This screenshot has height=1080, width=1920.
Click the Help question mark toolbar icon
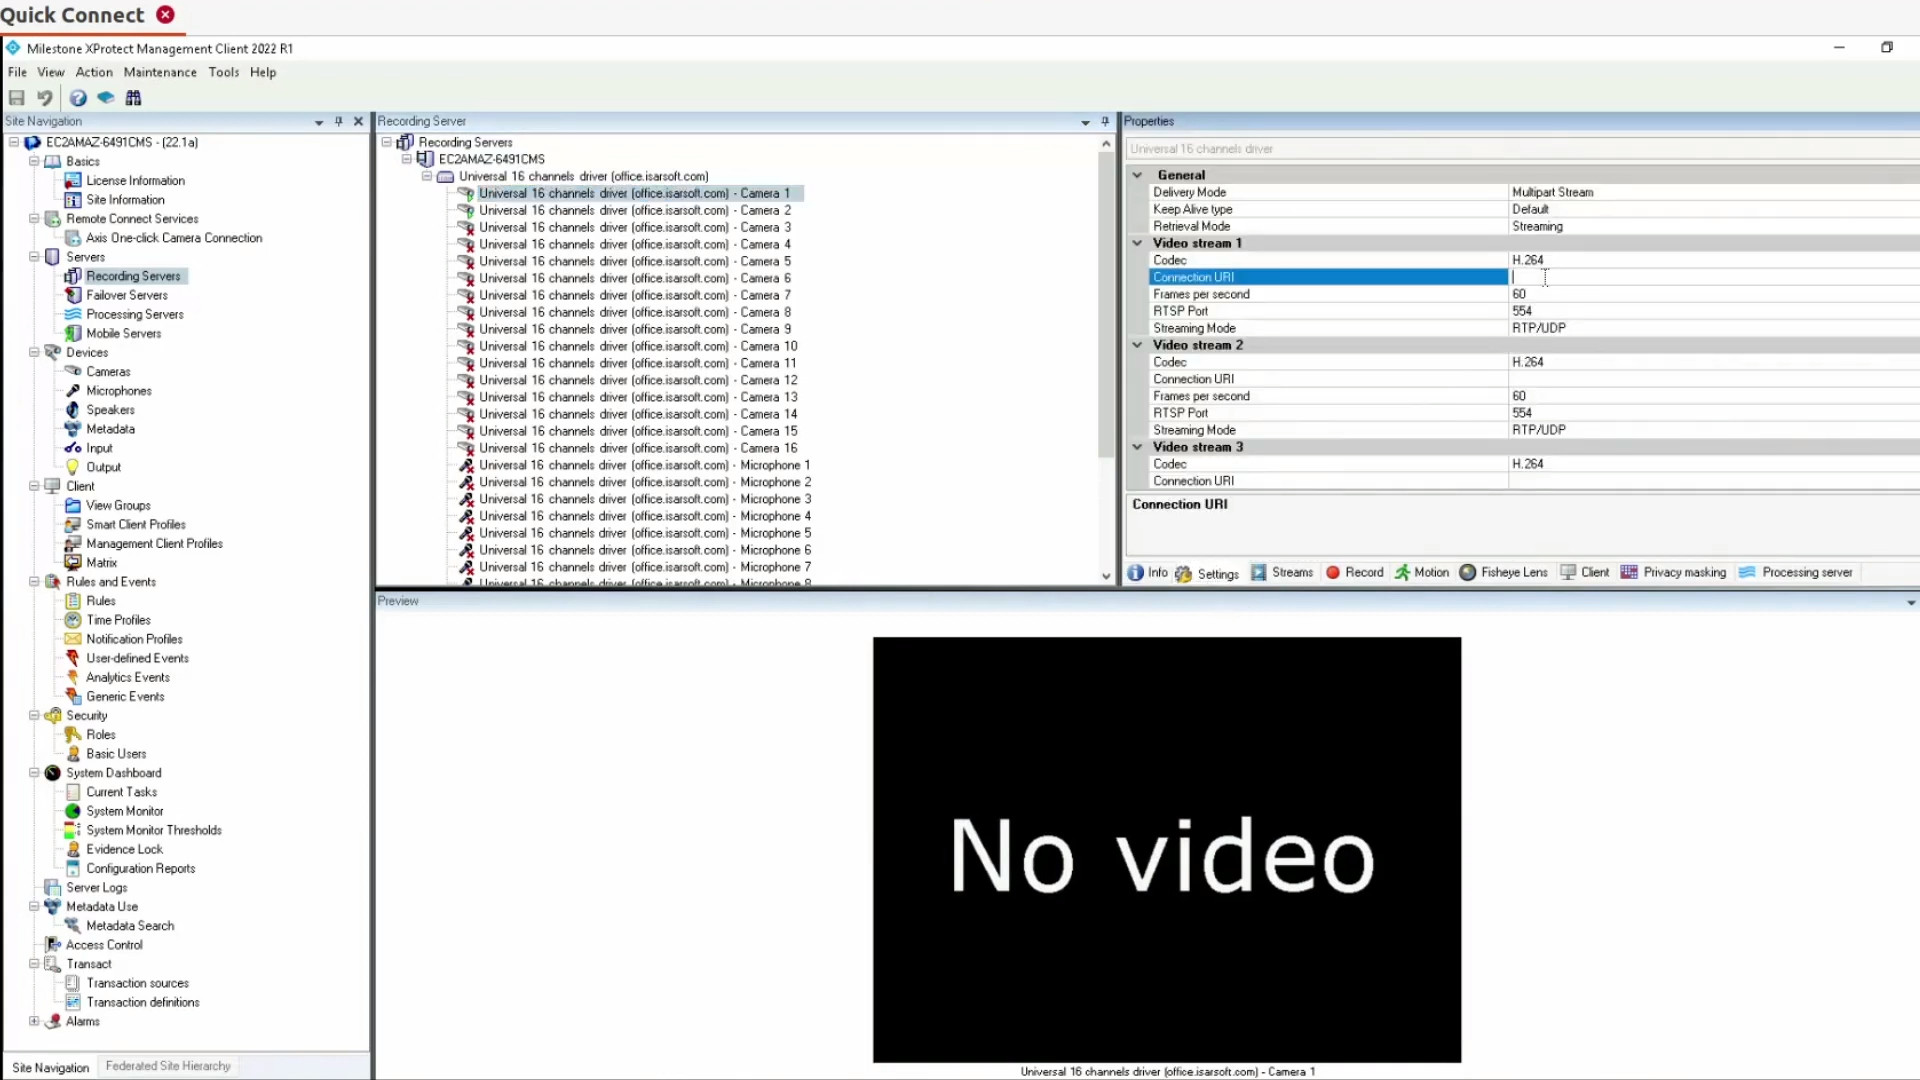(78, 97)
